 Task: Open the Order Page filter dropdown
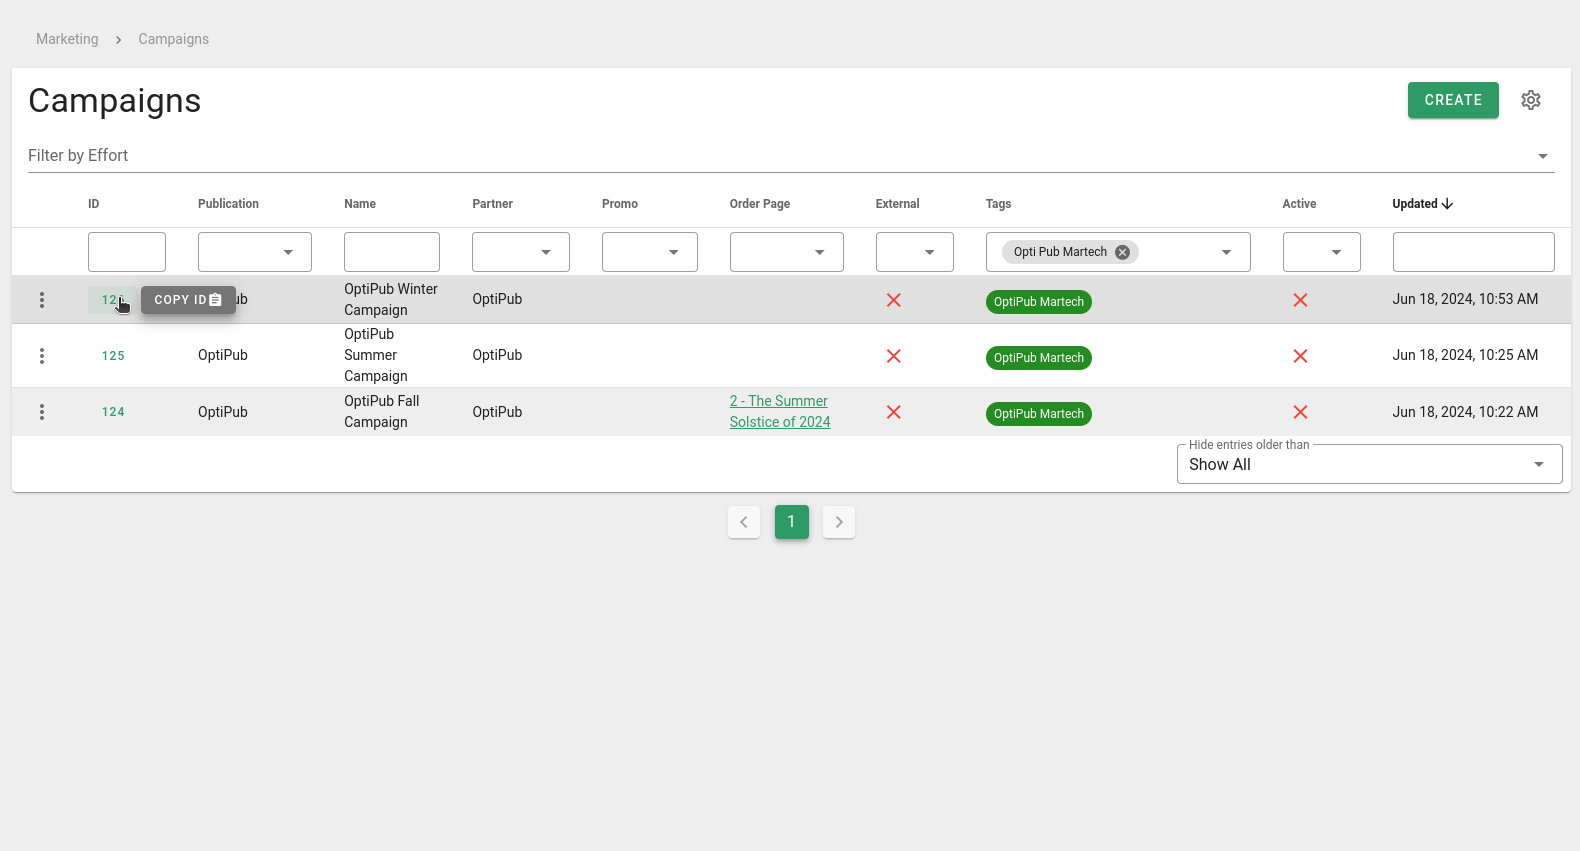pyautogui.click(x=787, y=252)
